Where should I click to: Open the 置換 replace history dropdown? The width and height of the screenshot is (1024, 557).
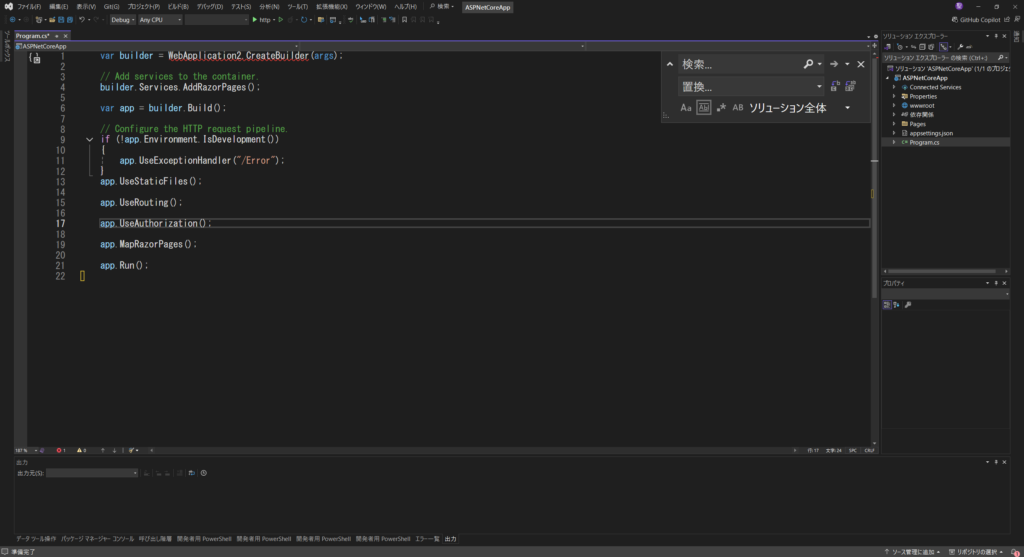(x=819, y=86)
